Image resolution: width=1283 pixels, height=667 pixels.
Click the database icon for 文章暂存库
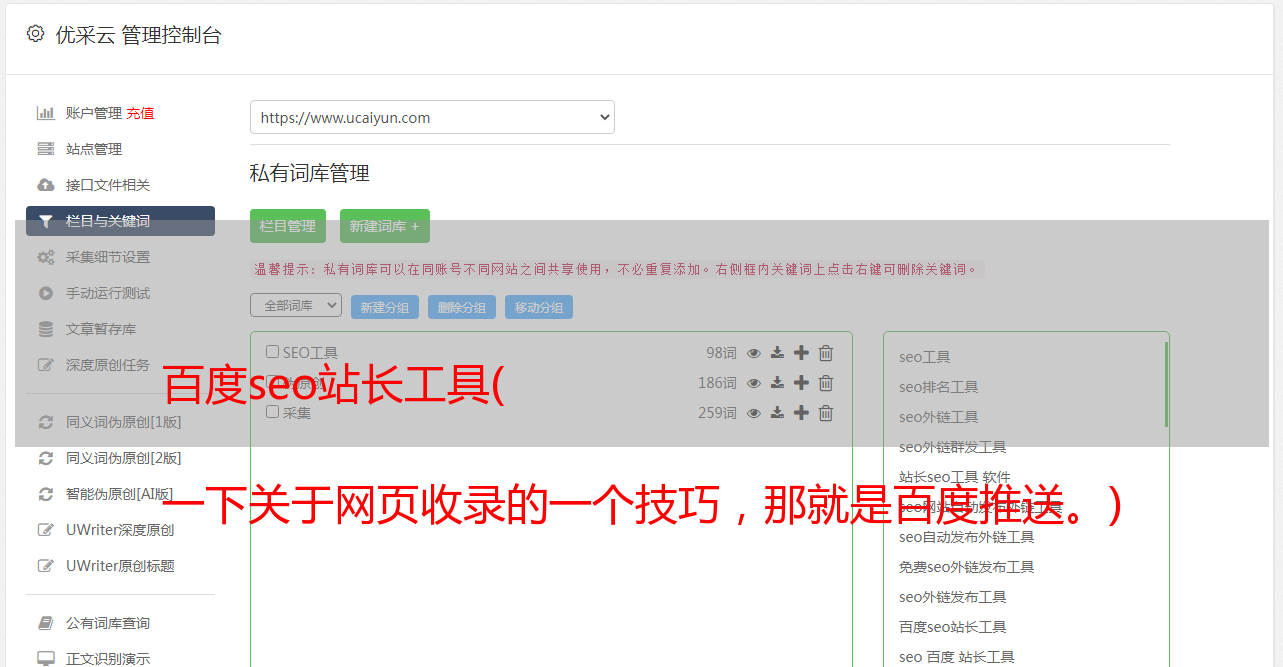point(46,329)
